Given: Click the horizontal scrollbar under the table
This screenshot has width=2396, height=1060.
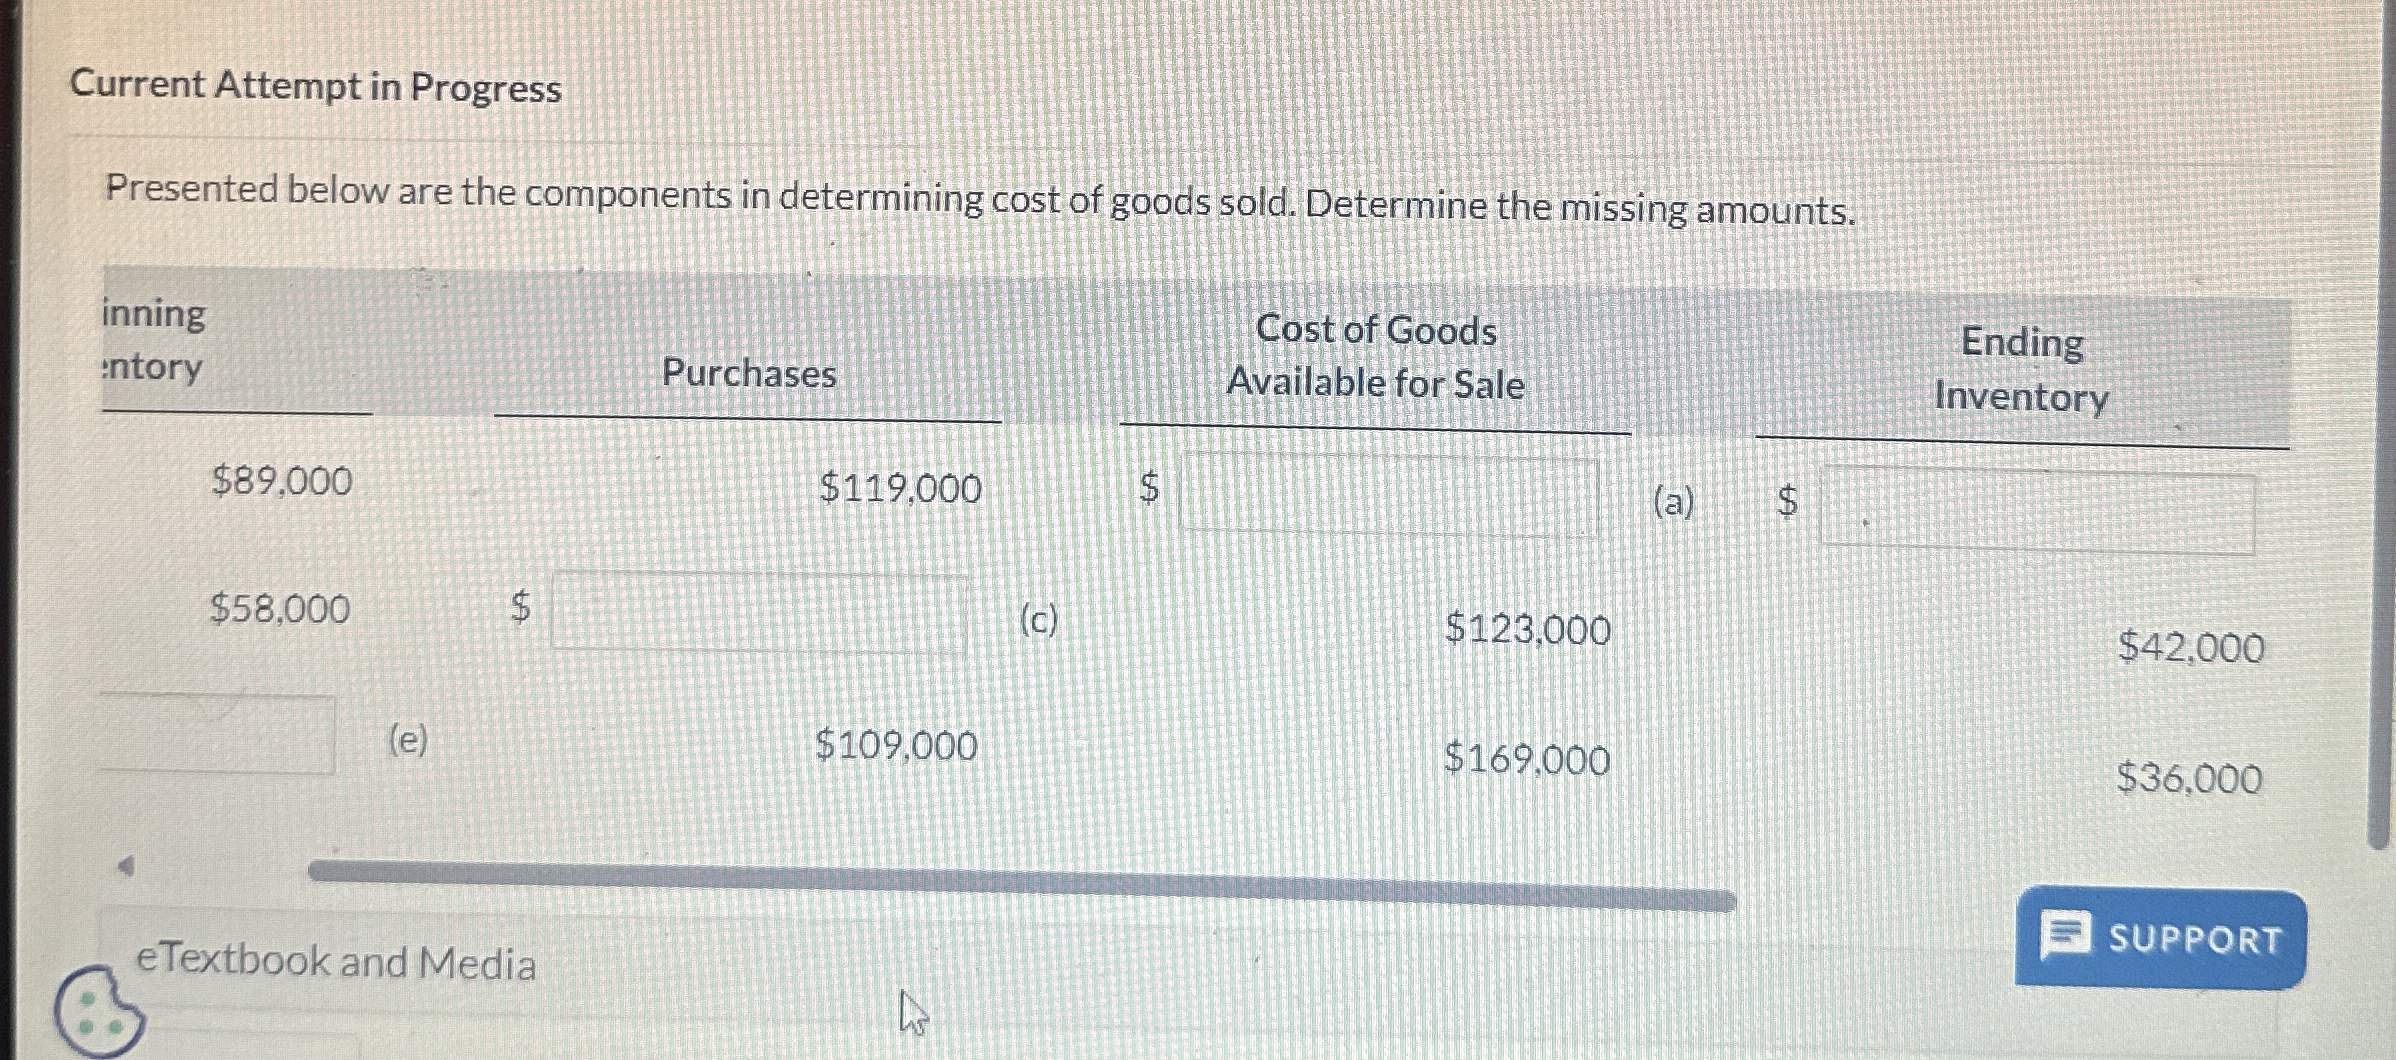Looking at the screenshot, I should (x=1022, y=885).
